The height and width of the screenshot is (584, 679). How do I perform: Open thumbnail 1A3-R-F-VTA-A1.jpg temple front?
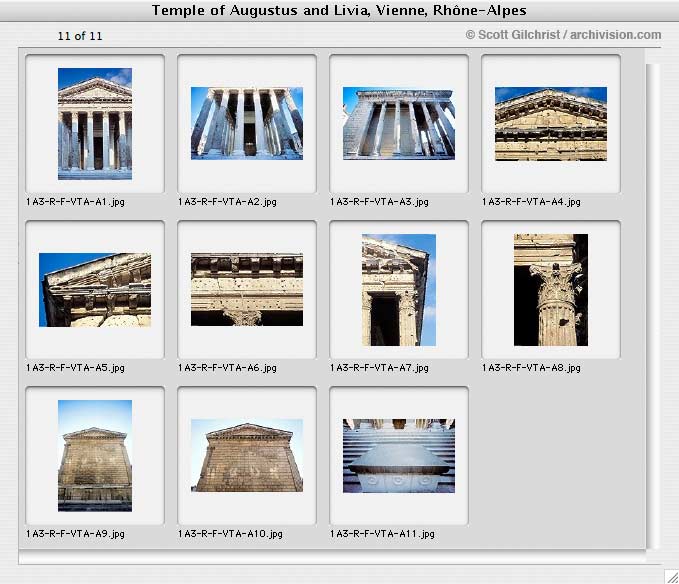coord(95,124)
